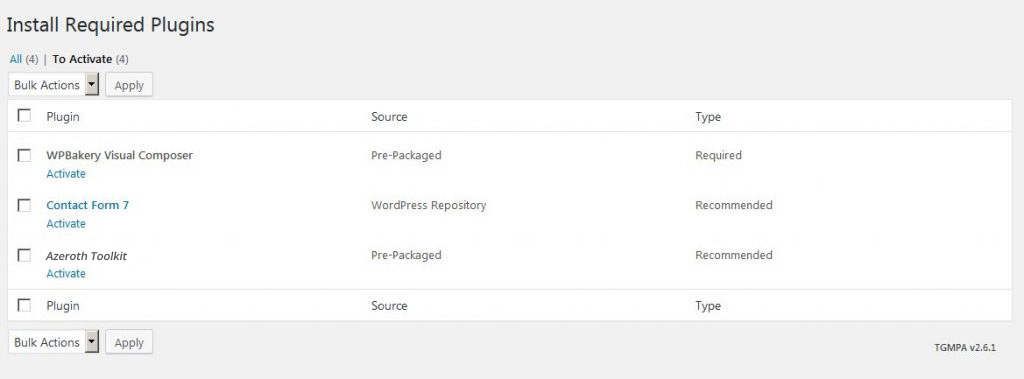Select the To Activate filter
This screenshot has height=379, width=1024.
[x=82, y=59]
